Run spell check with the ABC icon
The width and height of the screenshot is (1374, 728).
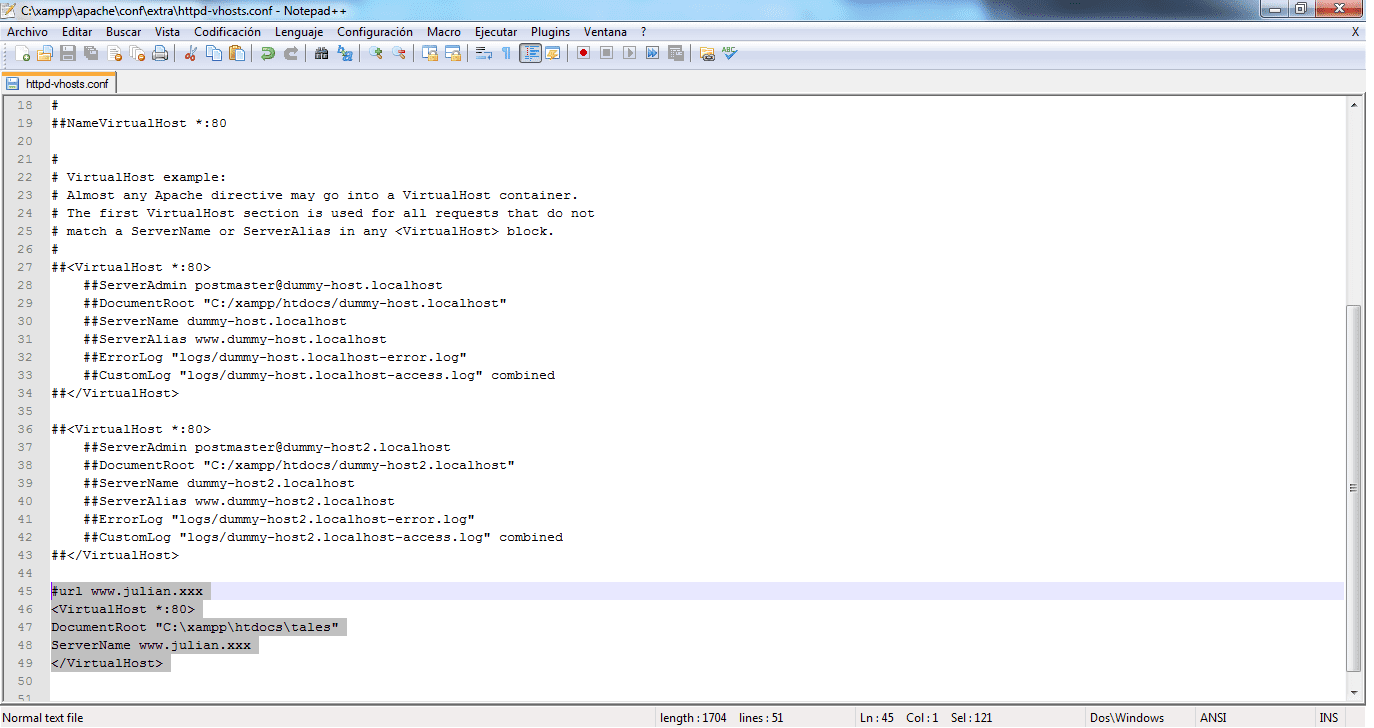click(730, 53)
